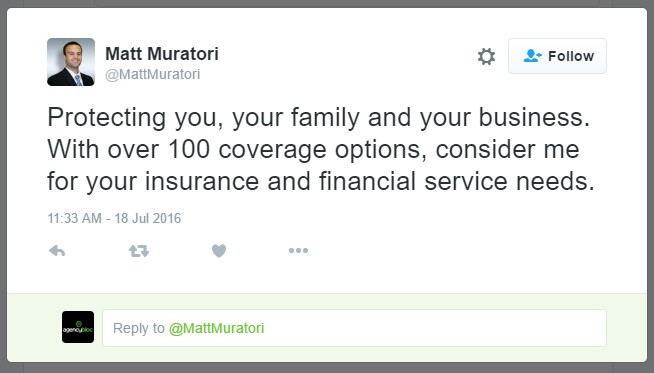Image resolution: width=654 pixels, height=373 pixels.
Task: Focus the Reply to @MattMuratori field
Action: coord(354,328)
